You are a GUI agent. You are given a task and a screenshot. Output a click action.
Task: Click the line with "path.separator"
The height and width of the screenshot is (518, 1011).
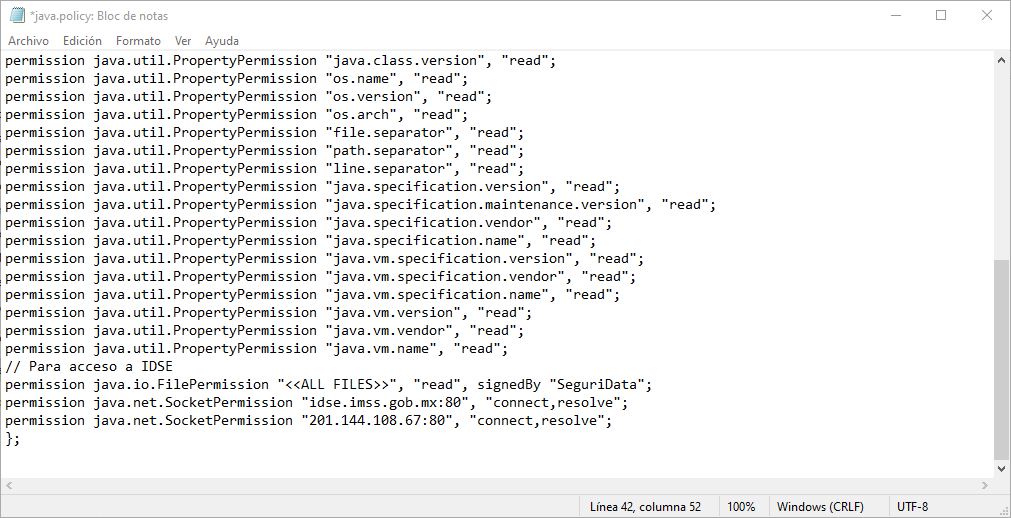pyautogui.click(x=265, y=151)
